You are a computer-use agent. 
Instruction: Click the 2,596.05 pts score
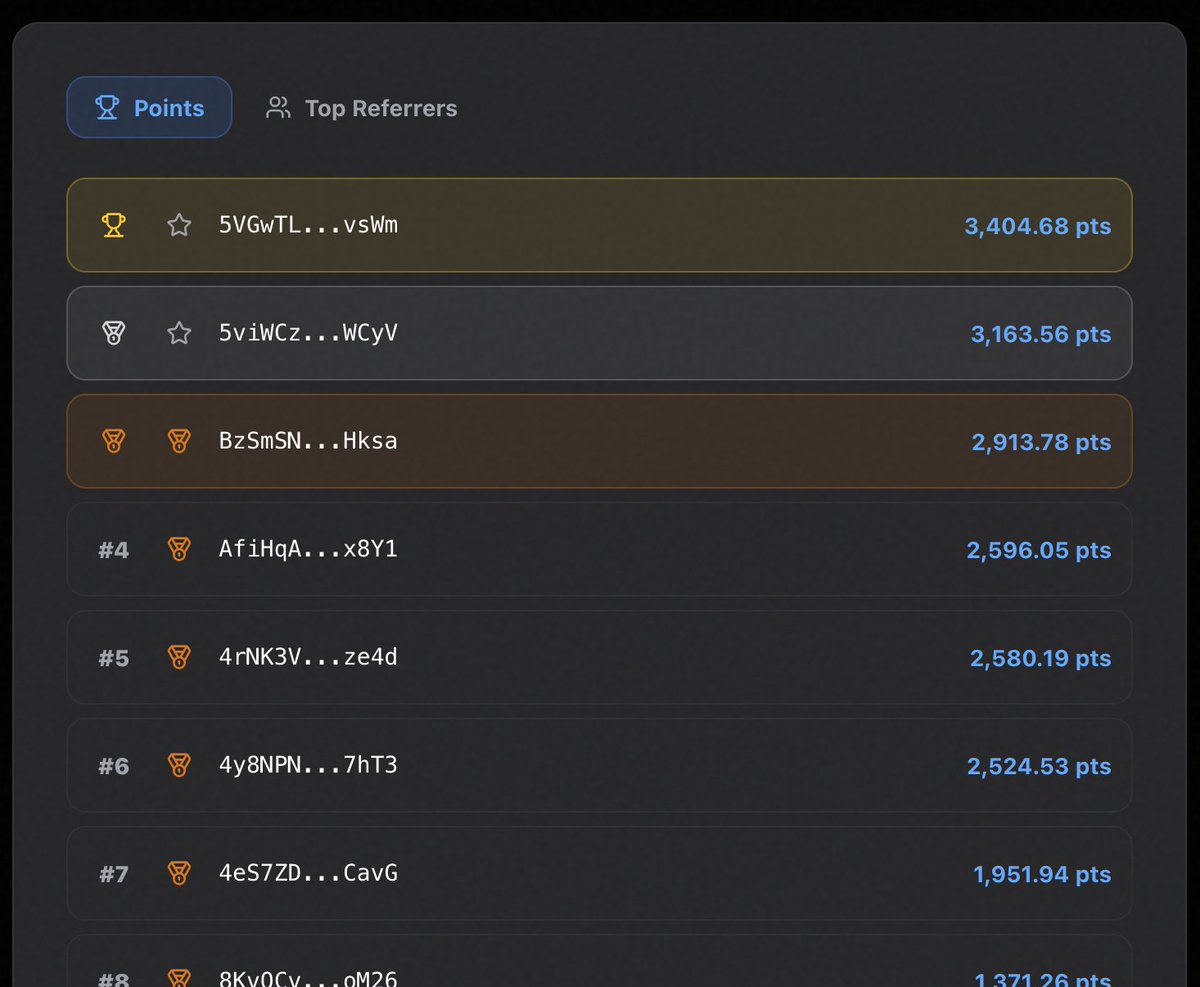click(x=1039, y=550)
